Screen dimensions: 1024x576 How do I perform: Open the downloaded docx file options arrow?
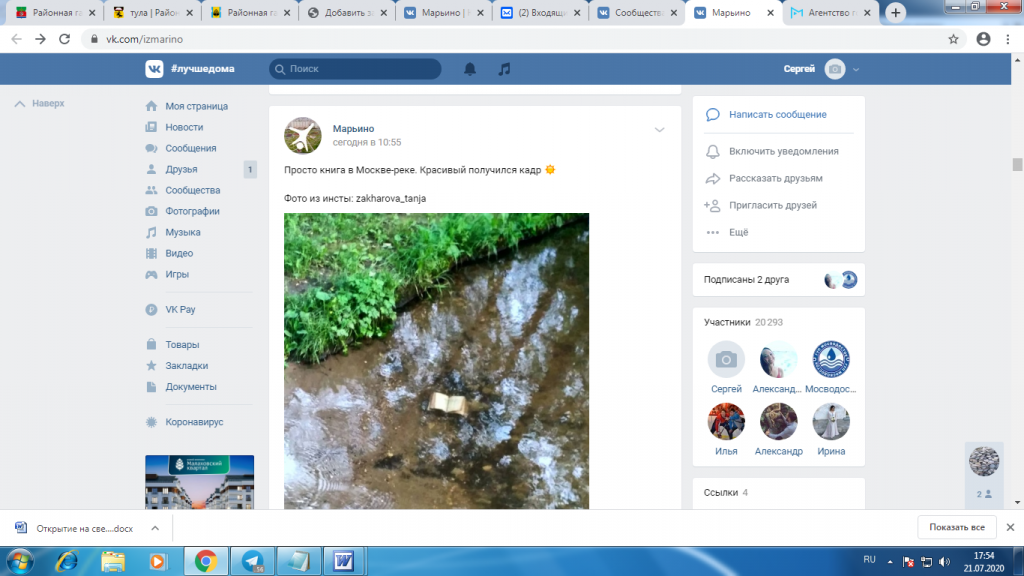pos(155,528)
